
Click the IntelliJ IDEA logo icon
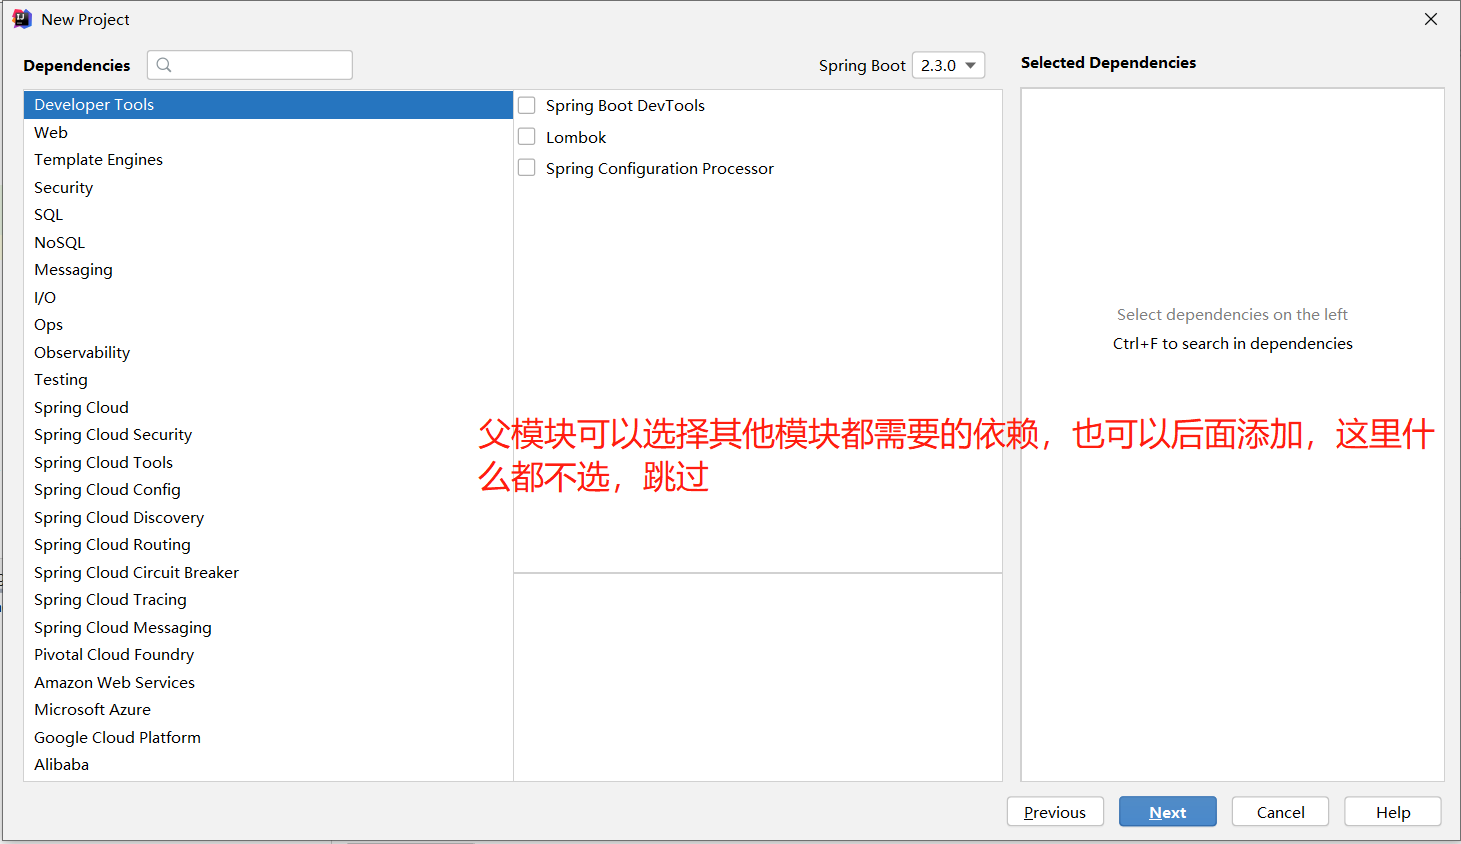tap(22, 18)
